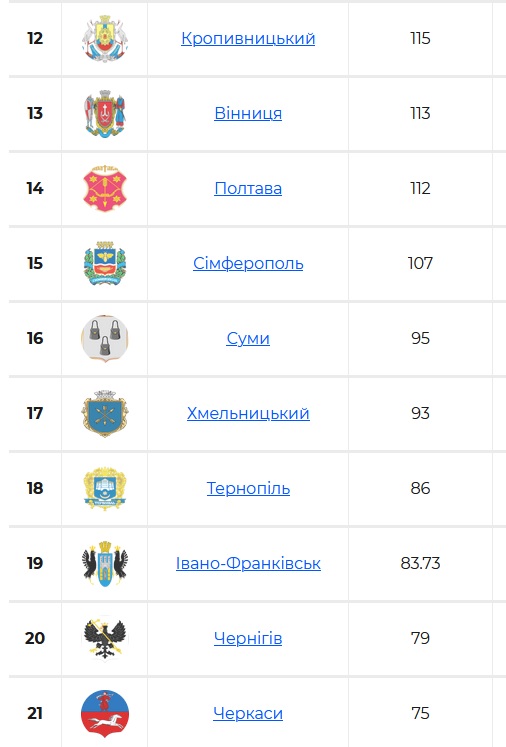The image size is (506, 747).
Task: Click the Кропивницький coat of arms icon
Action: coord(105,39)
